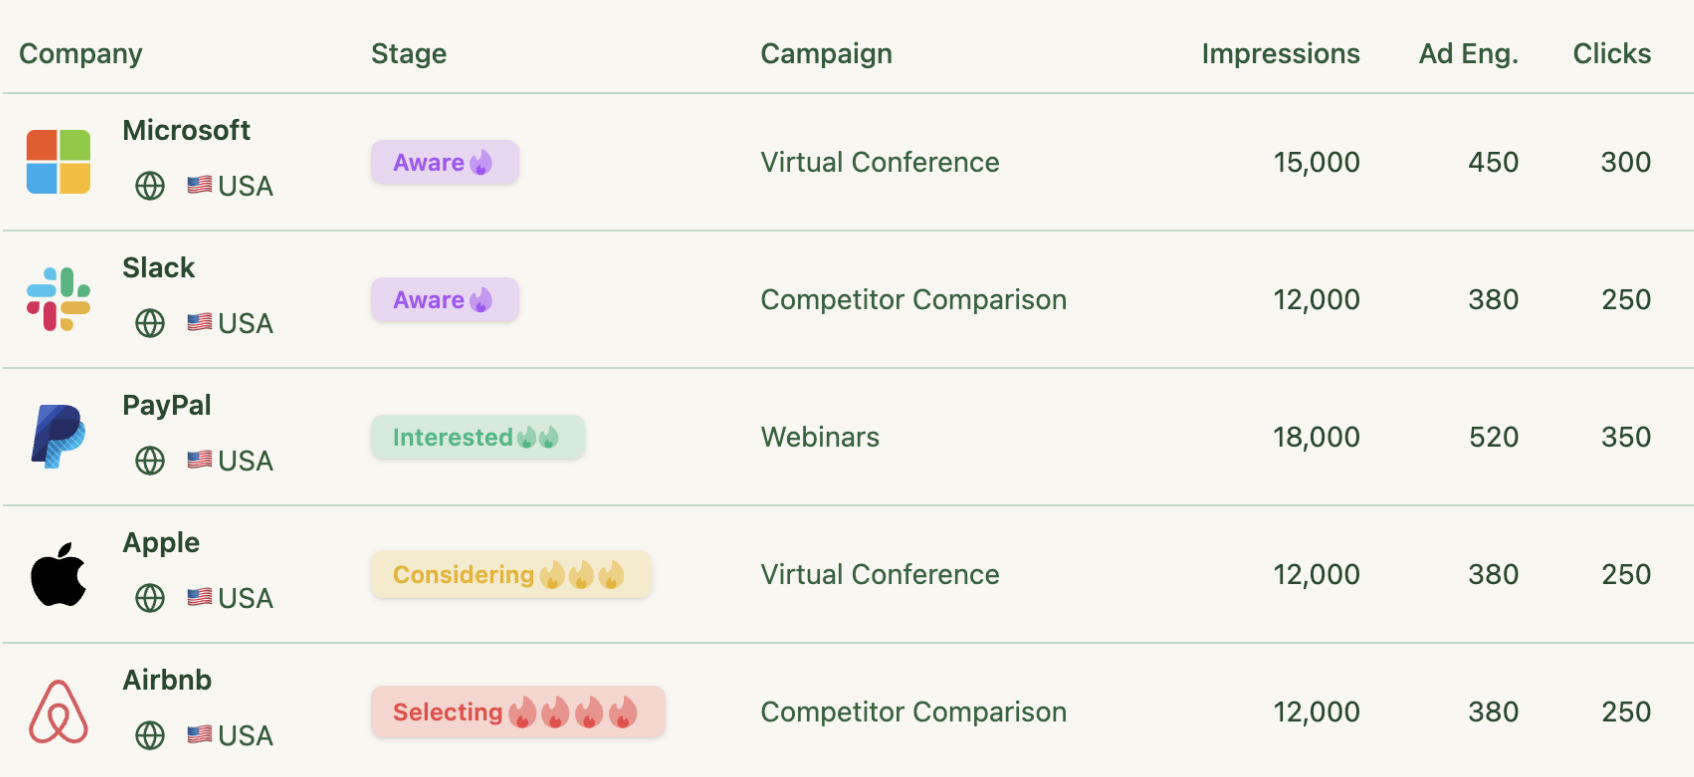Click the Airbnb logo icon
The width and height of the screenshot is (1694, 777).
(58, 711)
